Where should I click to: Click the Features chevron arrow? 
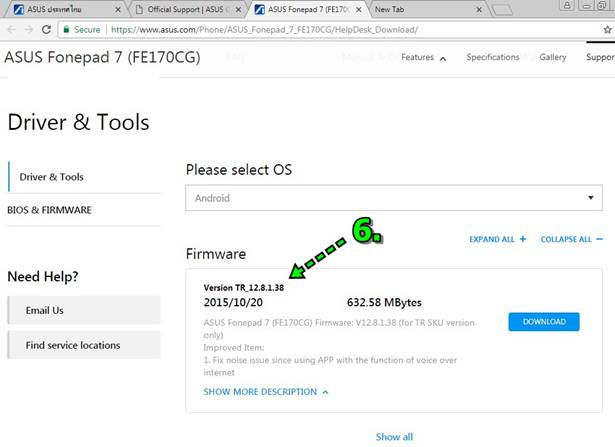pyautogui.click(x=443, y=59)
